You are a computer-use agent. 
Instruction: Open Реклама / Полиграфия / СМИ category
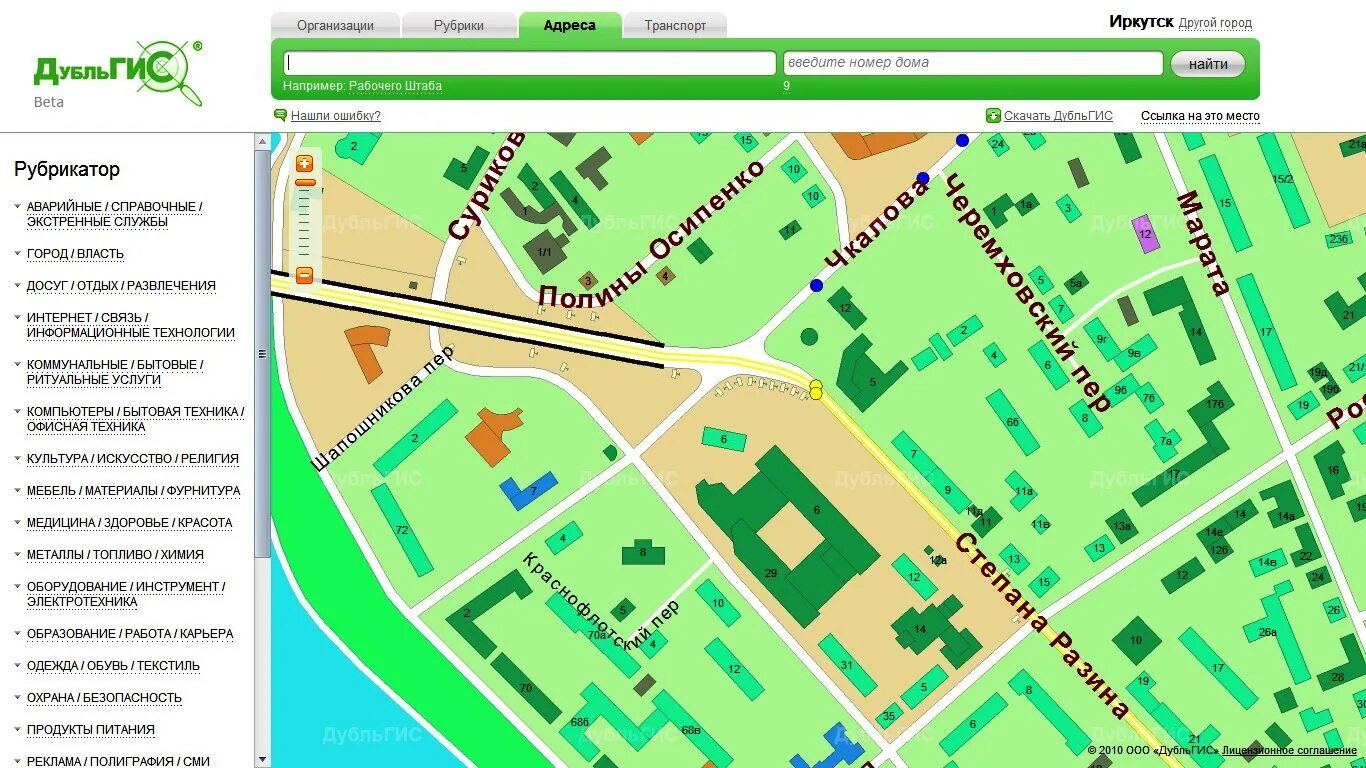(x=118, y=762)
